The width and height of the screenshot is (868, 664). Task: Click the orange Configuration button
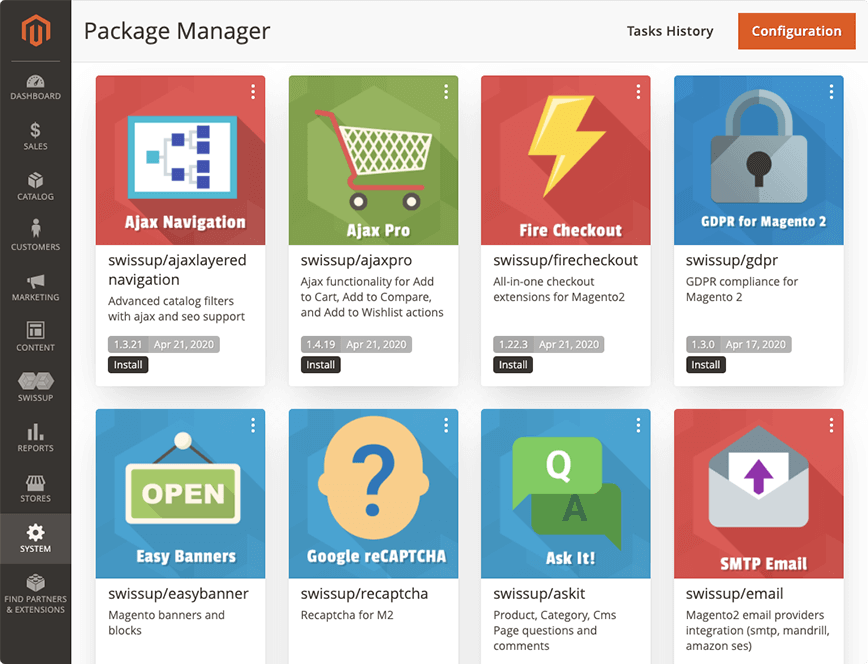(796, 31)
